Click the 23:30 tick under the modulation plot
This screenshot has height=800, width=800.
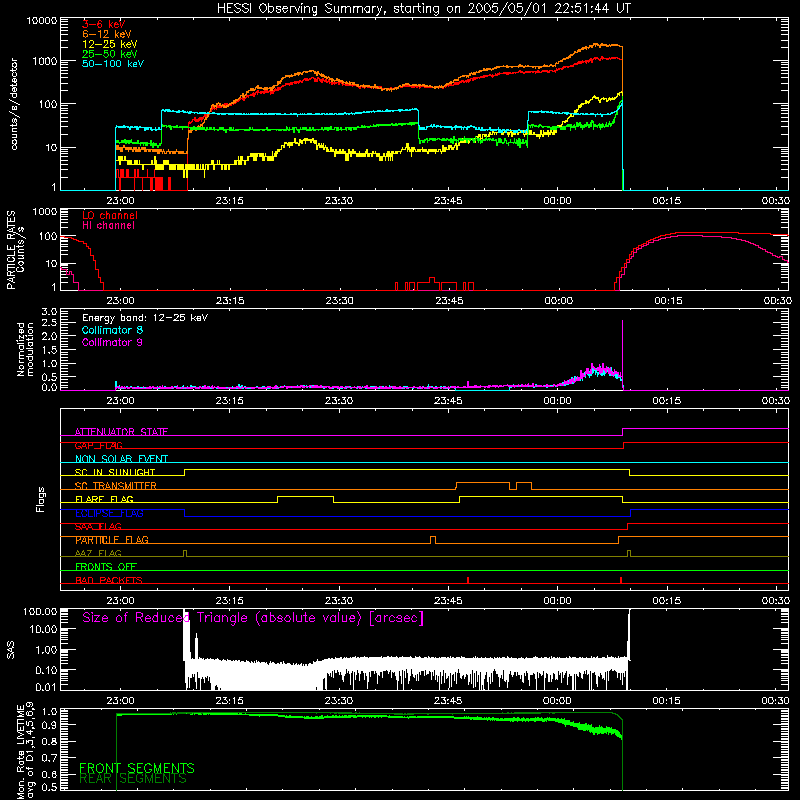pos(339,401)
